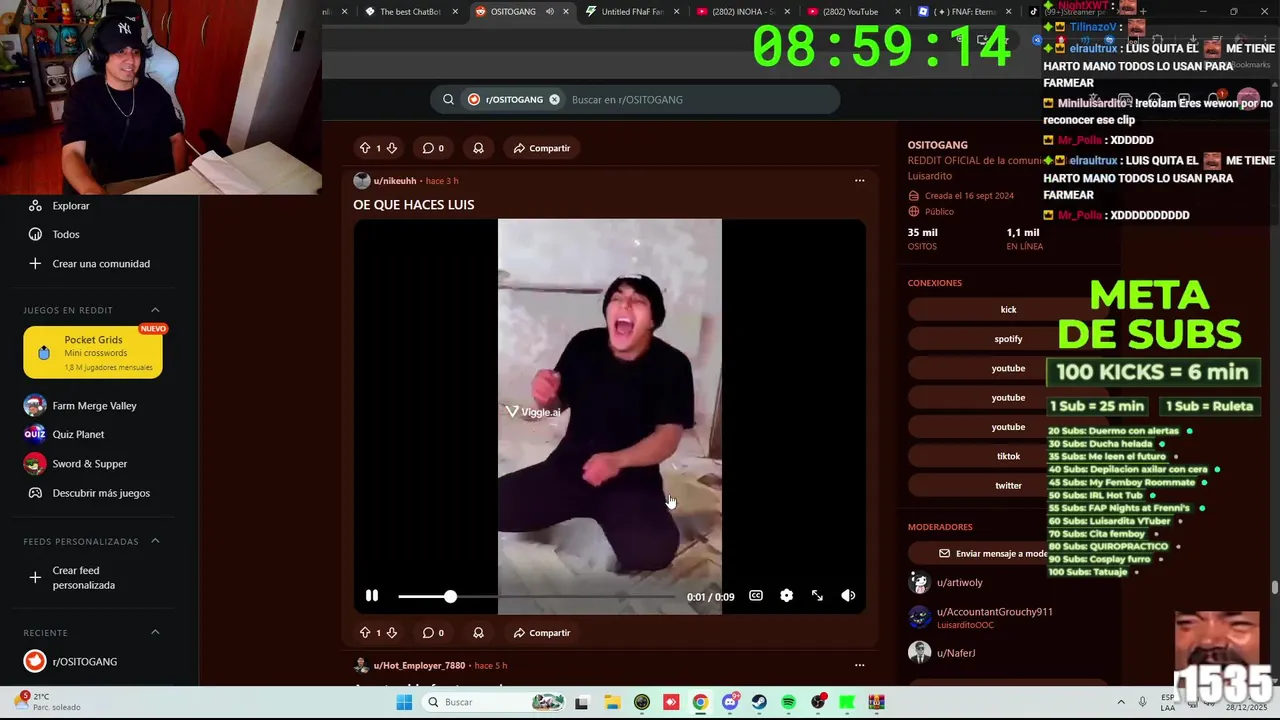The image size is (1280, 720).
Task: Collapse the Juegos en Reddit section
Action: [155, 310]
